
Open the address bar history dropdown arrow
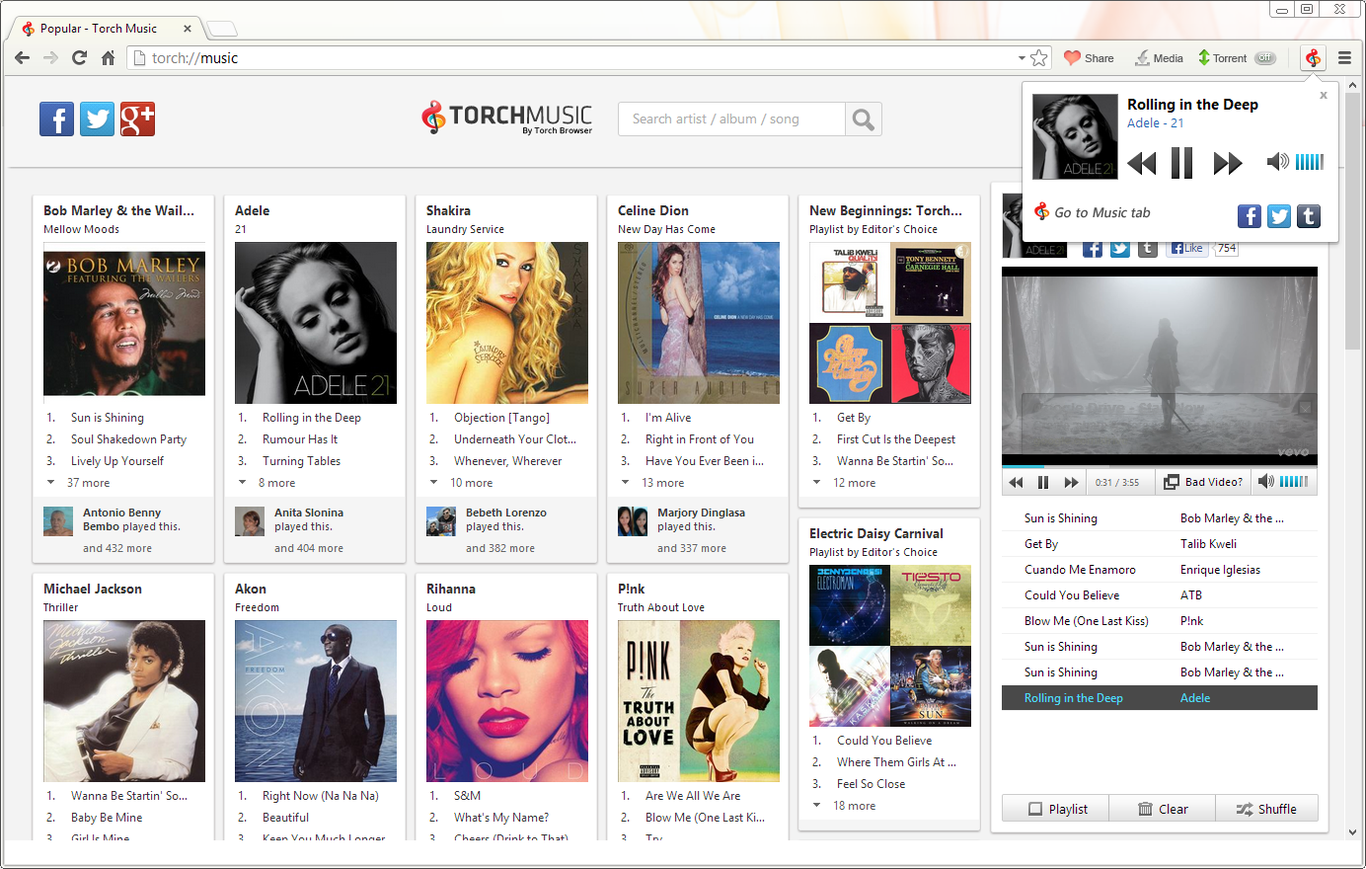(1021, 58)
